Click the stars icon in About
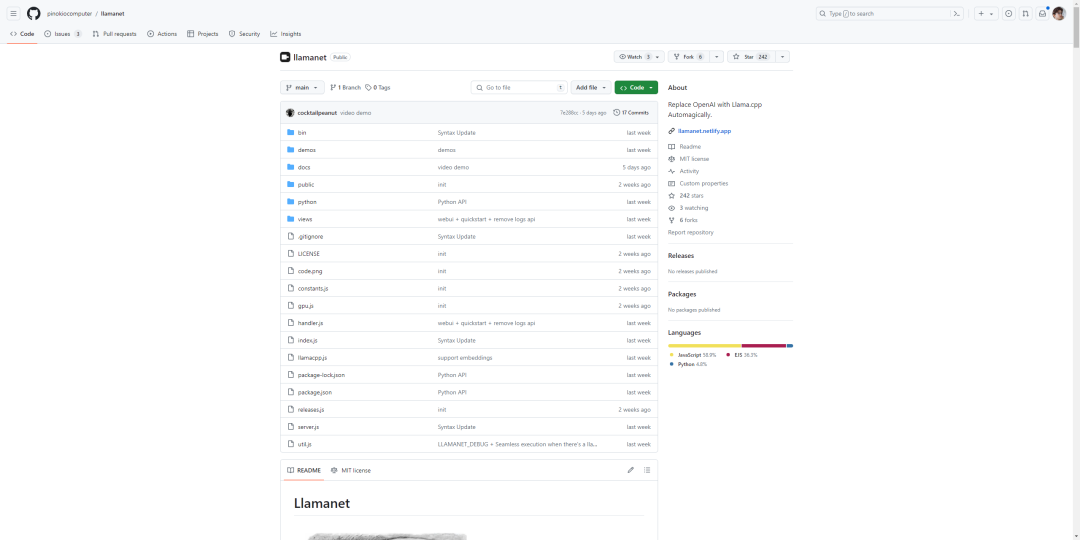This screenshot has width=1080, height=540. click(672, 196)
